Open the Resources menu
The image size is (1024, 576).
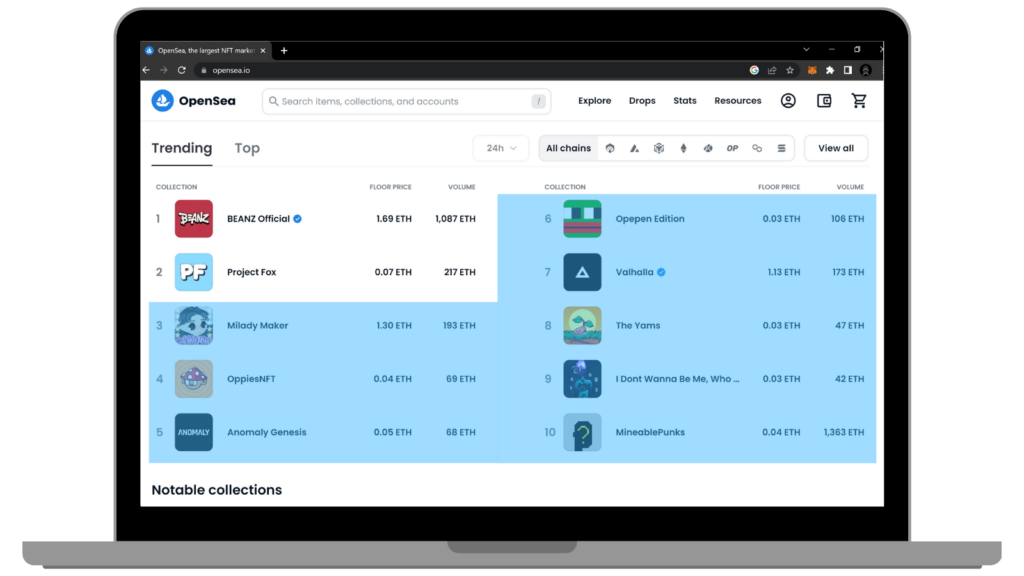point(737,101)
